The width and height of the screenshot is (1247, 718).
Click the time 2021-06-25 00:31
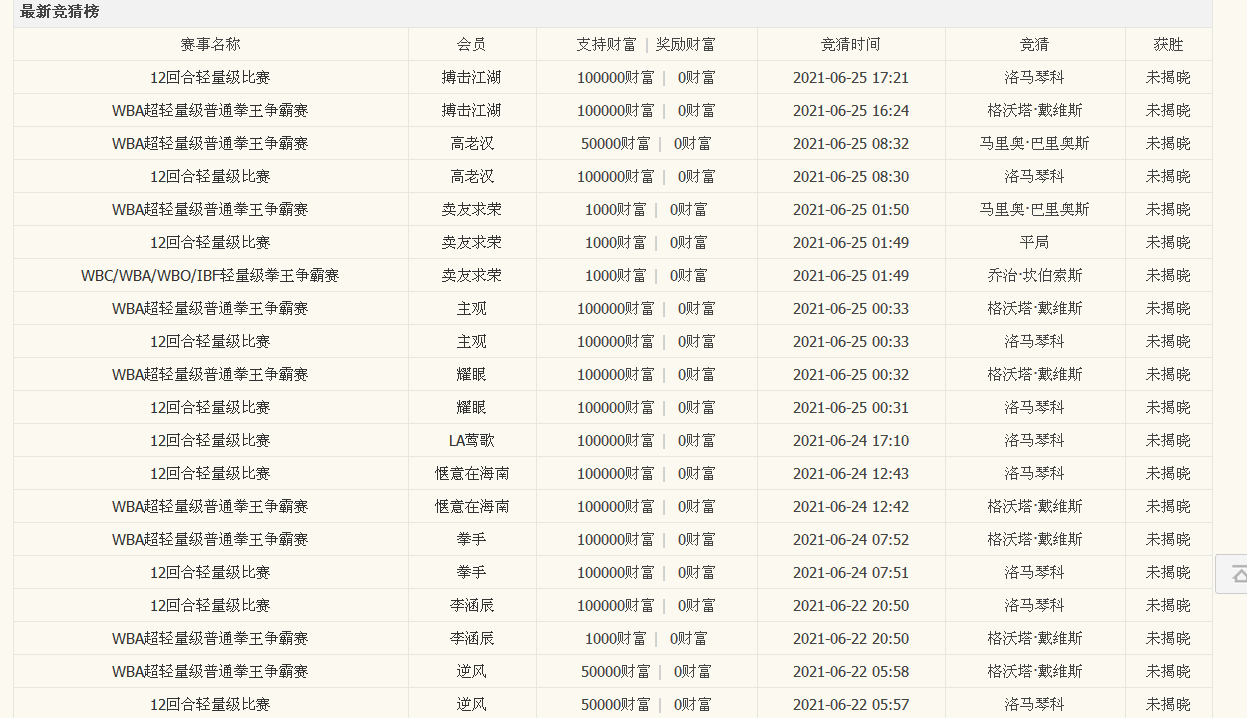[851, 407]
